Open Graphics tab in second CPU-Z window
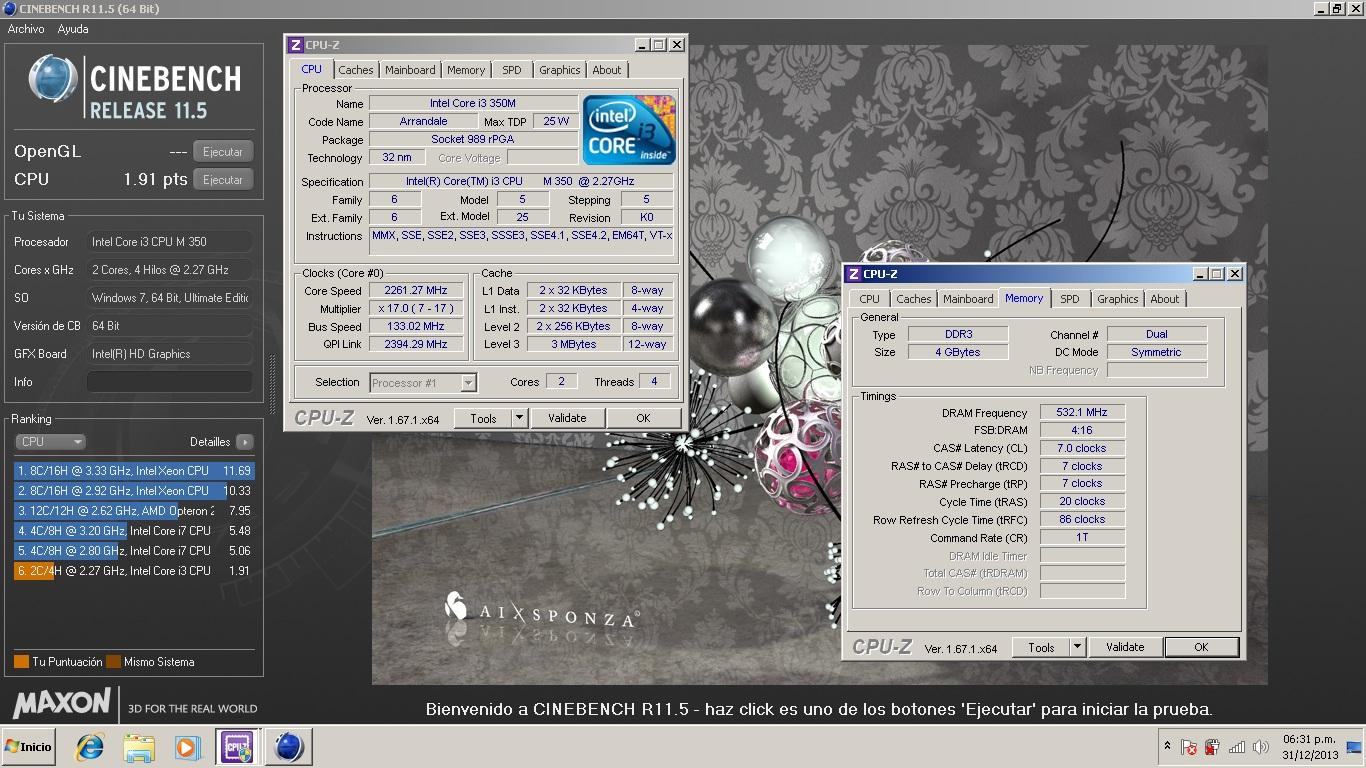This screenshot has width=1366, height=768. click(1117, 299)
